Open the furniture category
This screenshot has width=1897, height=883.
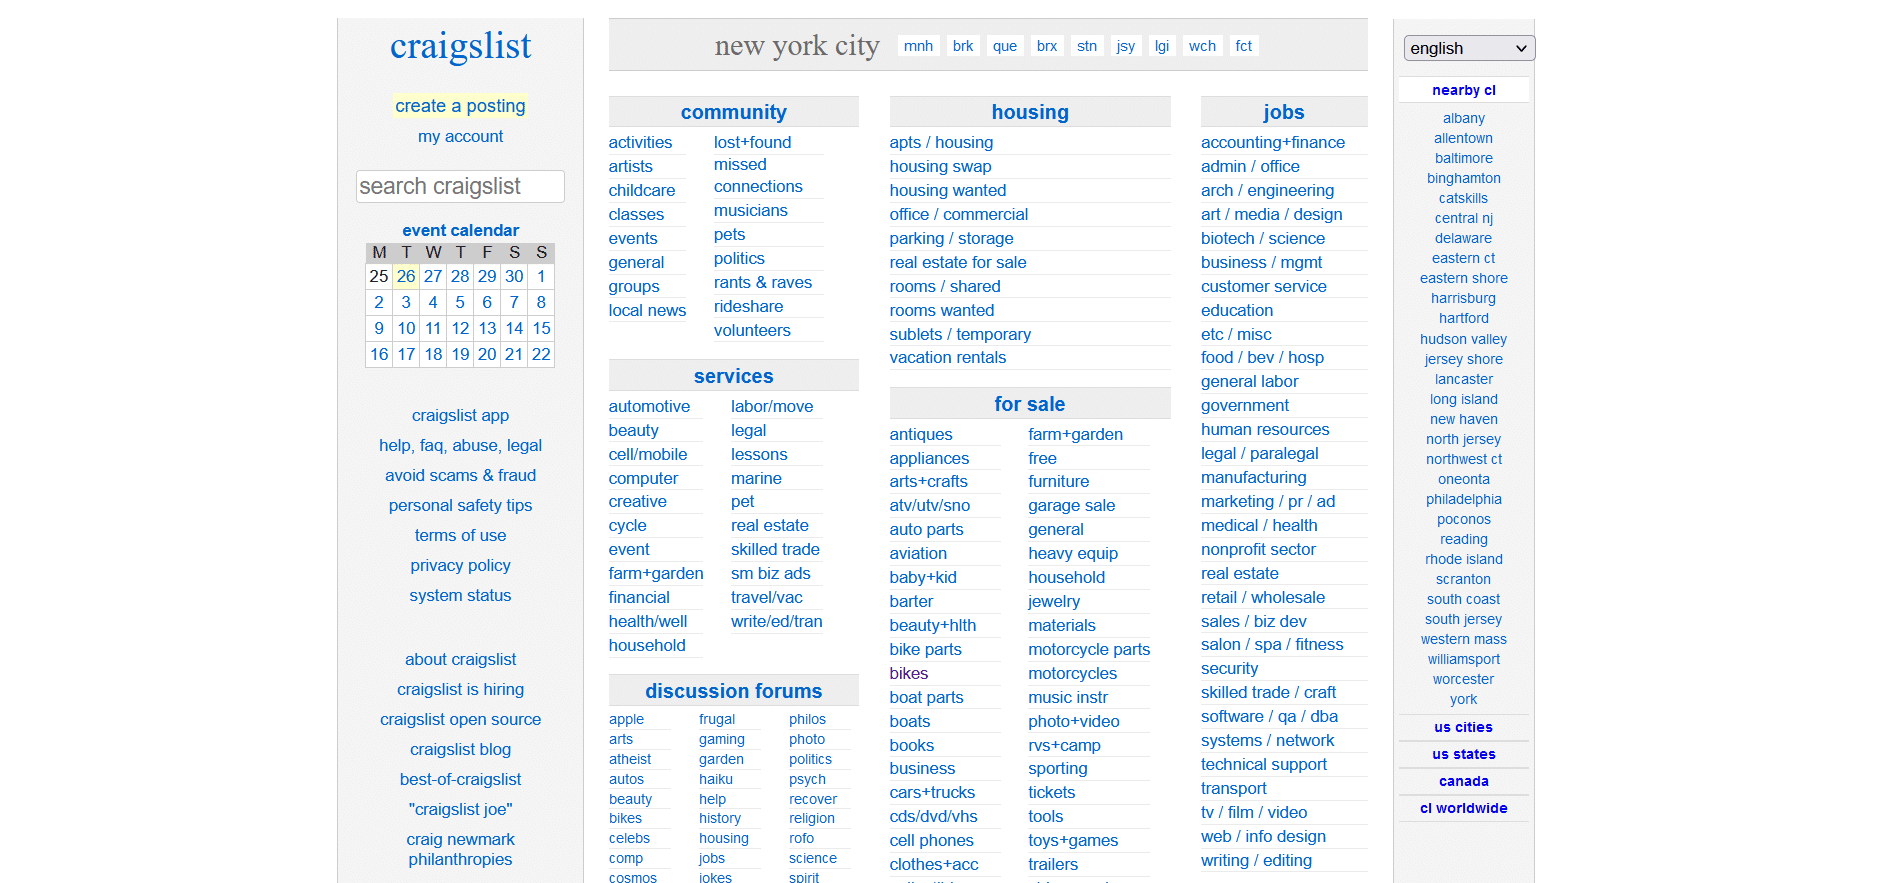[1059, 481]
